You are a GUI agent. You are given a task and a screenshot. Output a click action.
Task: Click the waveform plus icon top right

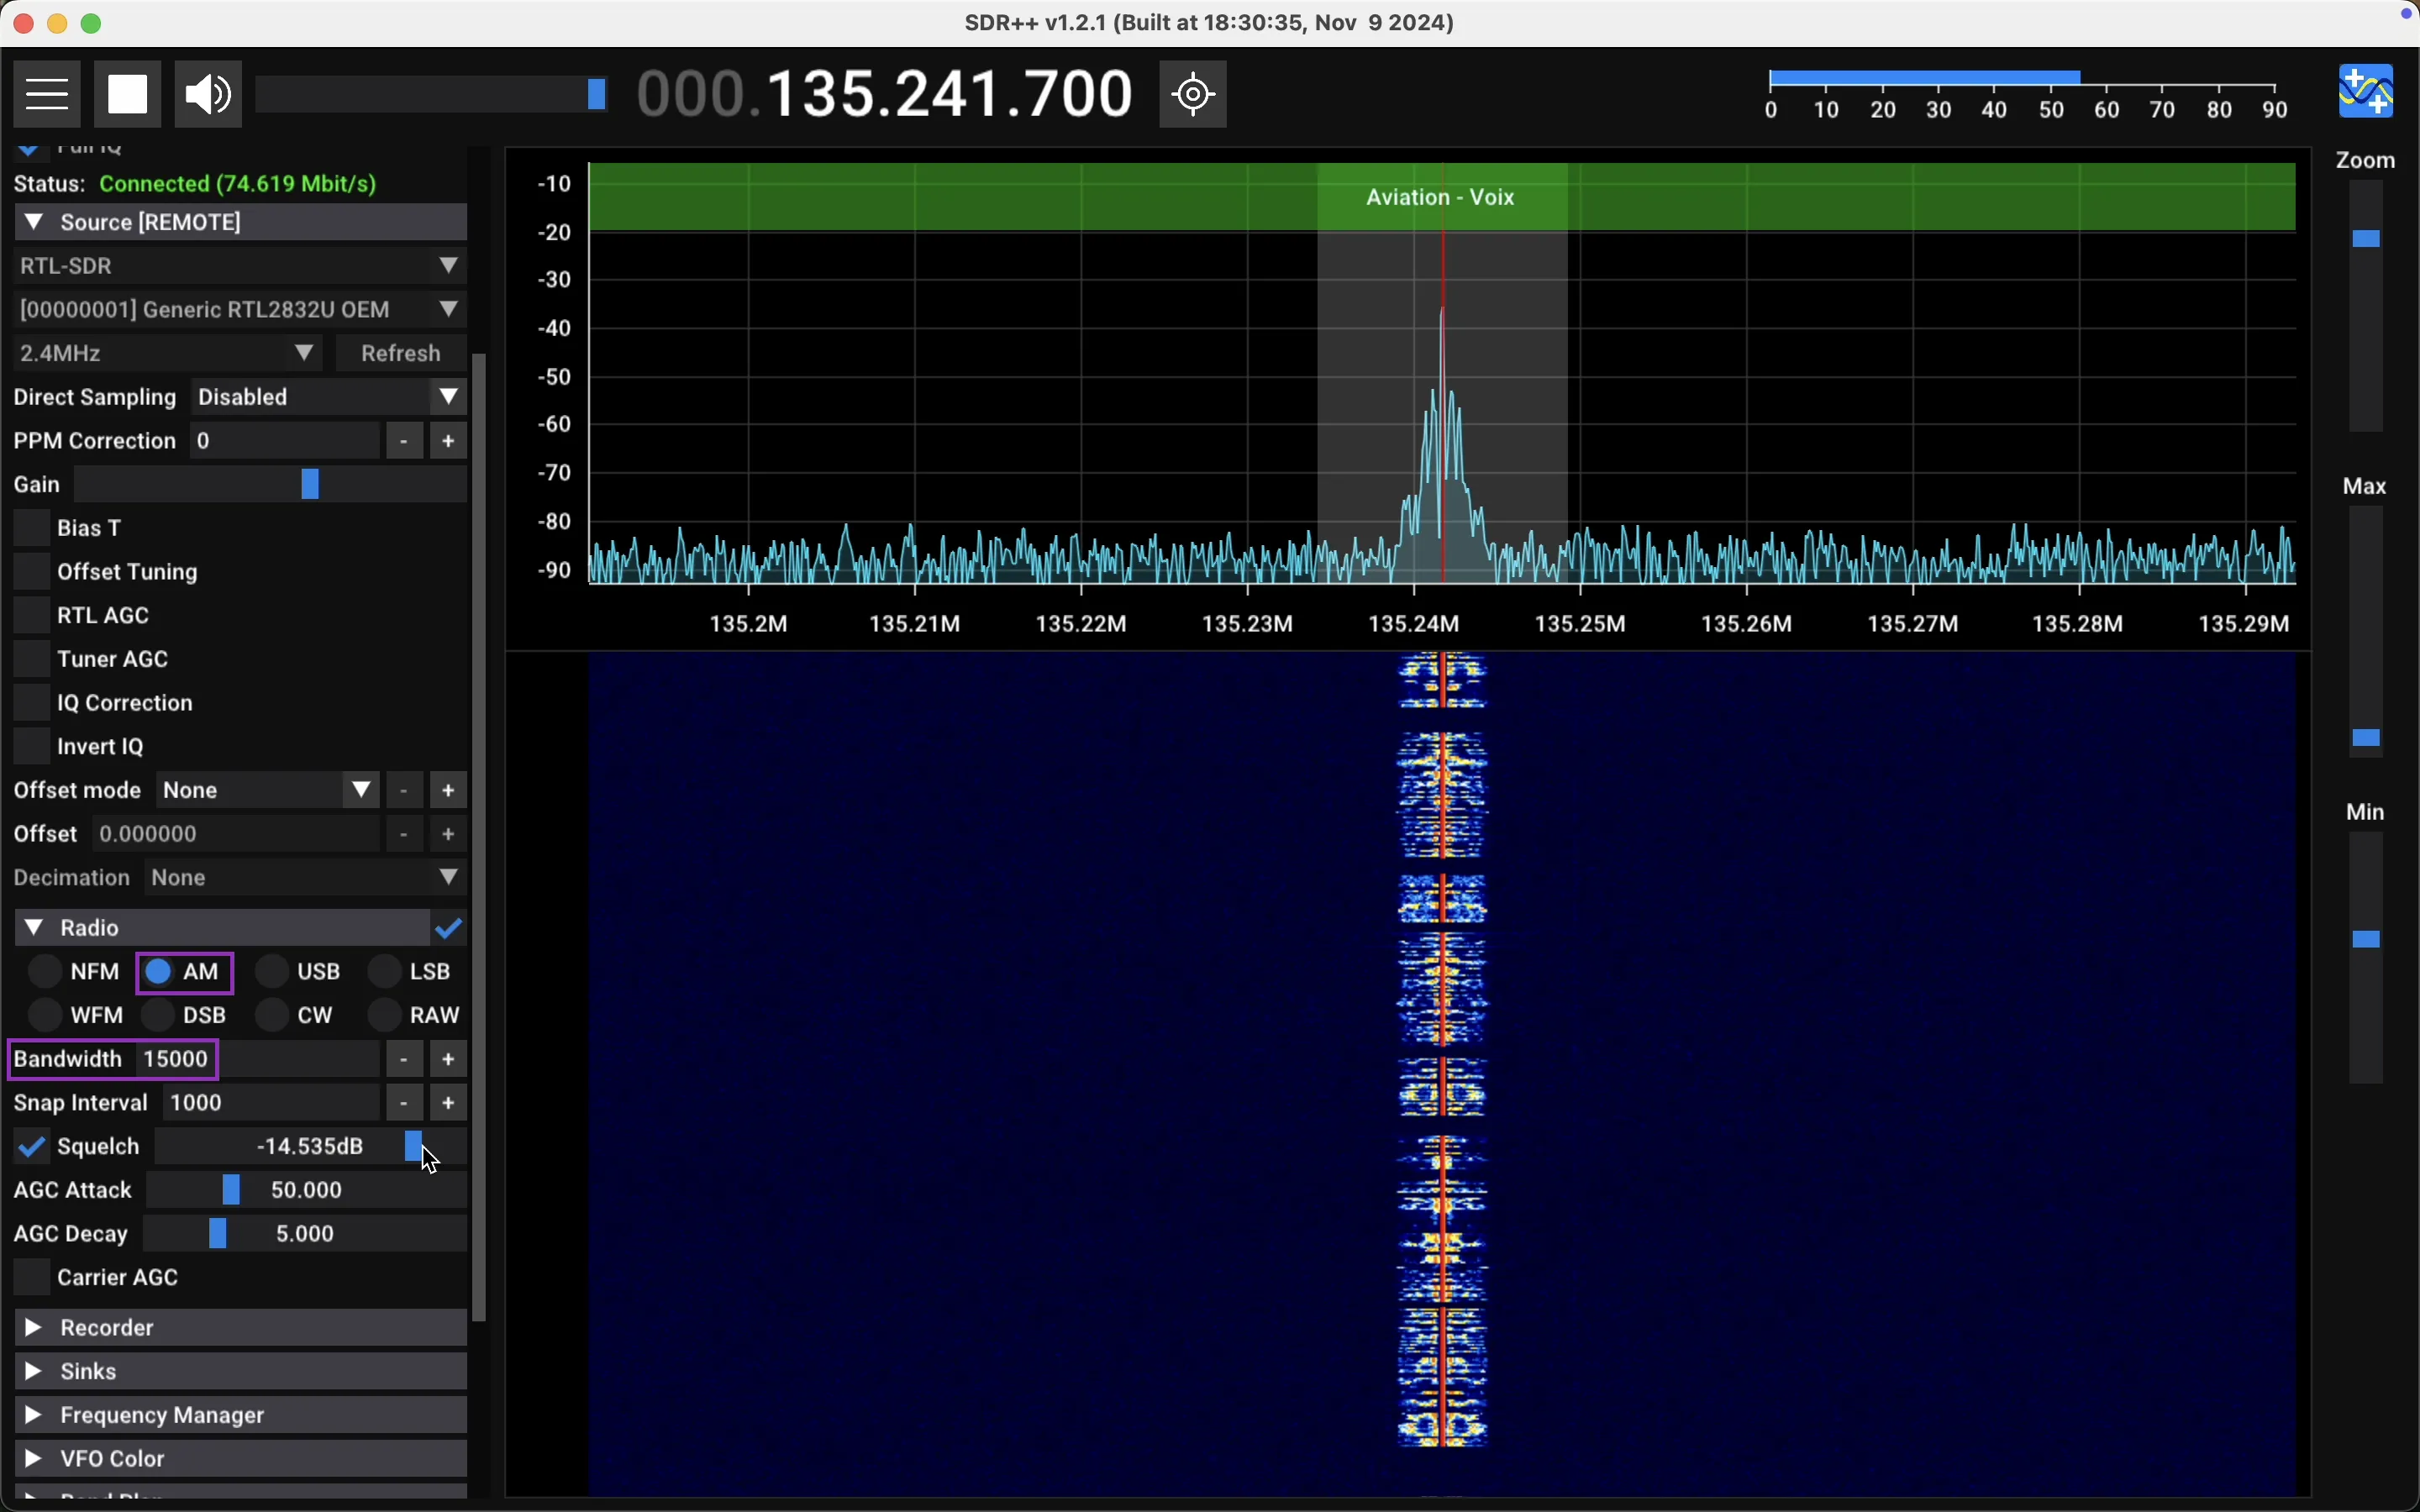click(2366, 92)
